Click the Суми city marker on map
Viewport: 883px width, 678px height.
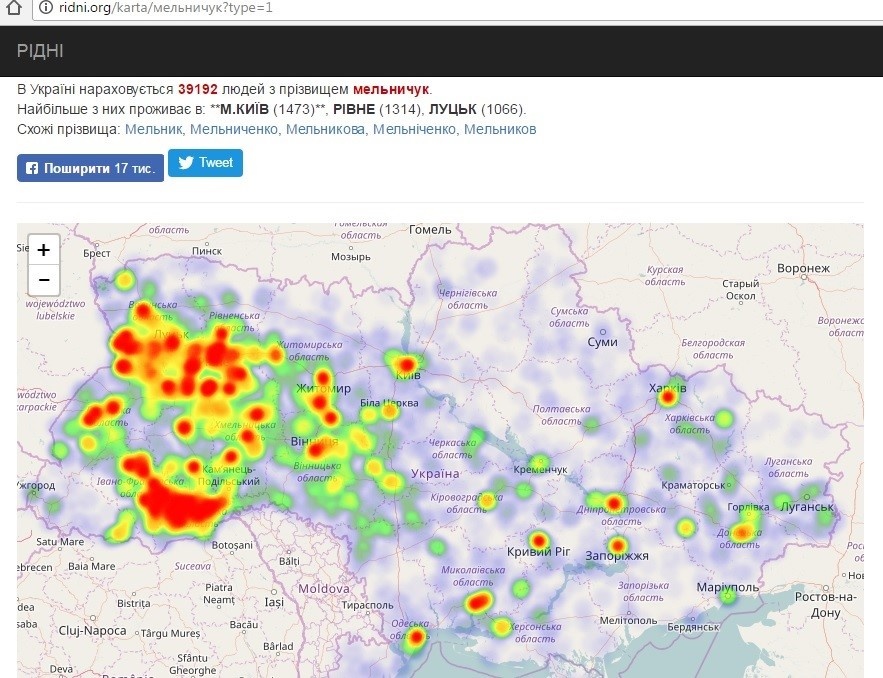[603, 332]
